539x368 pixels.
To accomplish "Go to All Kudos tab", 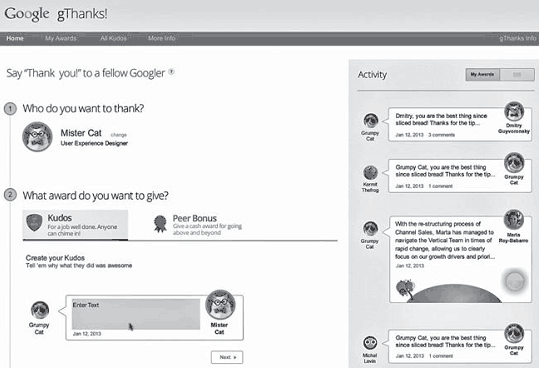I will 113,38.
